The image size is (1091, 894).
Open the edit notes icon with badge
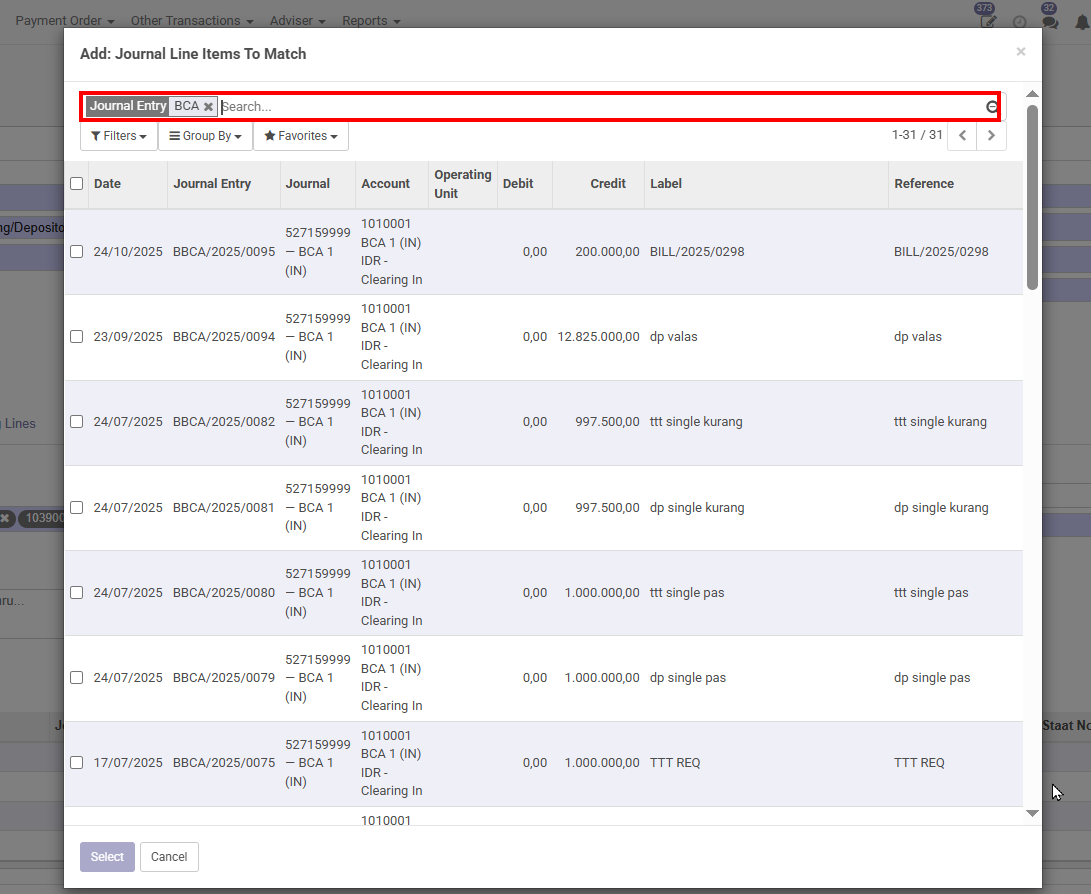pos(988,21)
